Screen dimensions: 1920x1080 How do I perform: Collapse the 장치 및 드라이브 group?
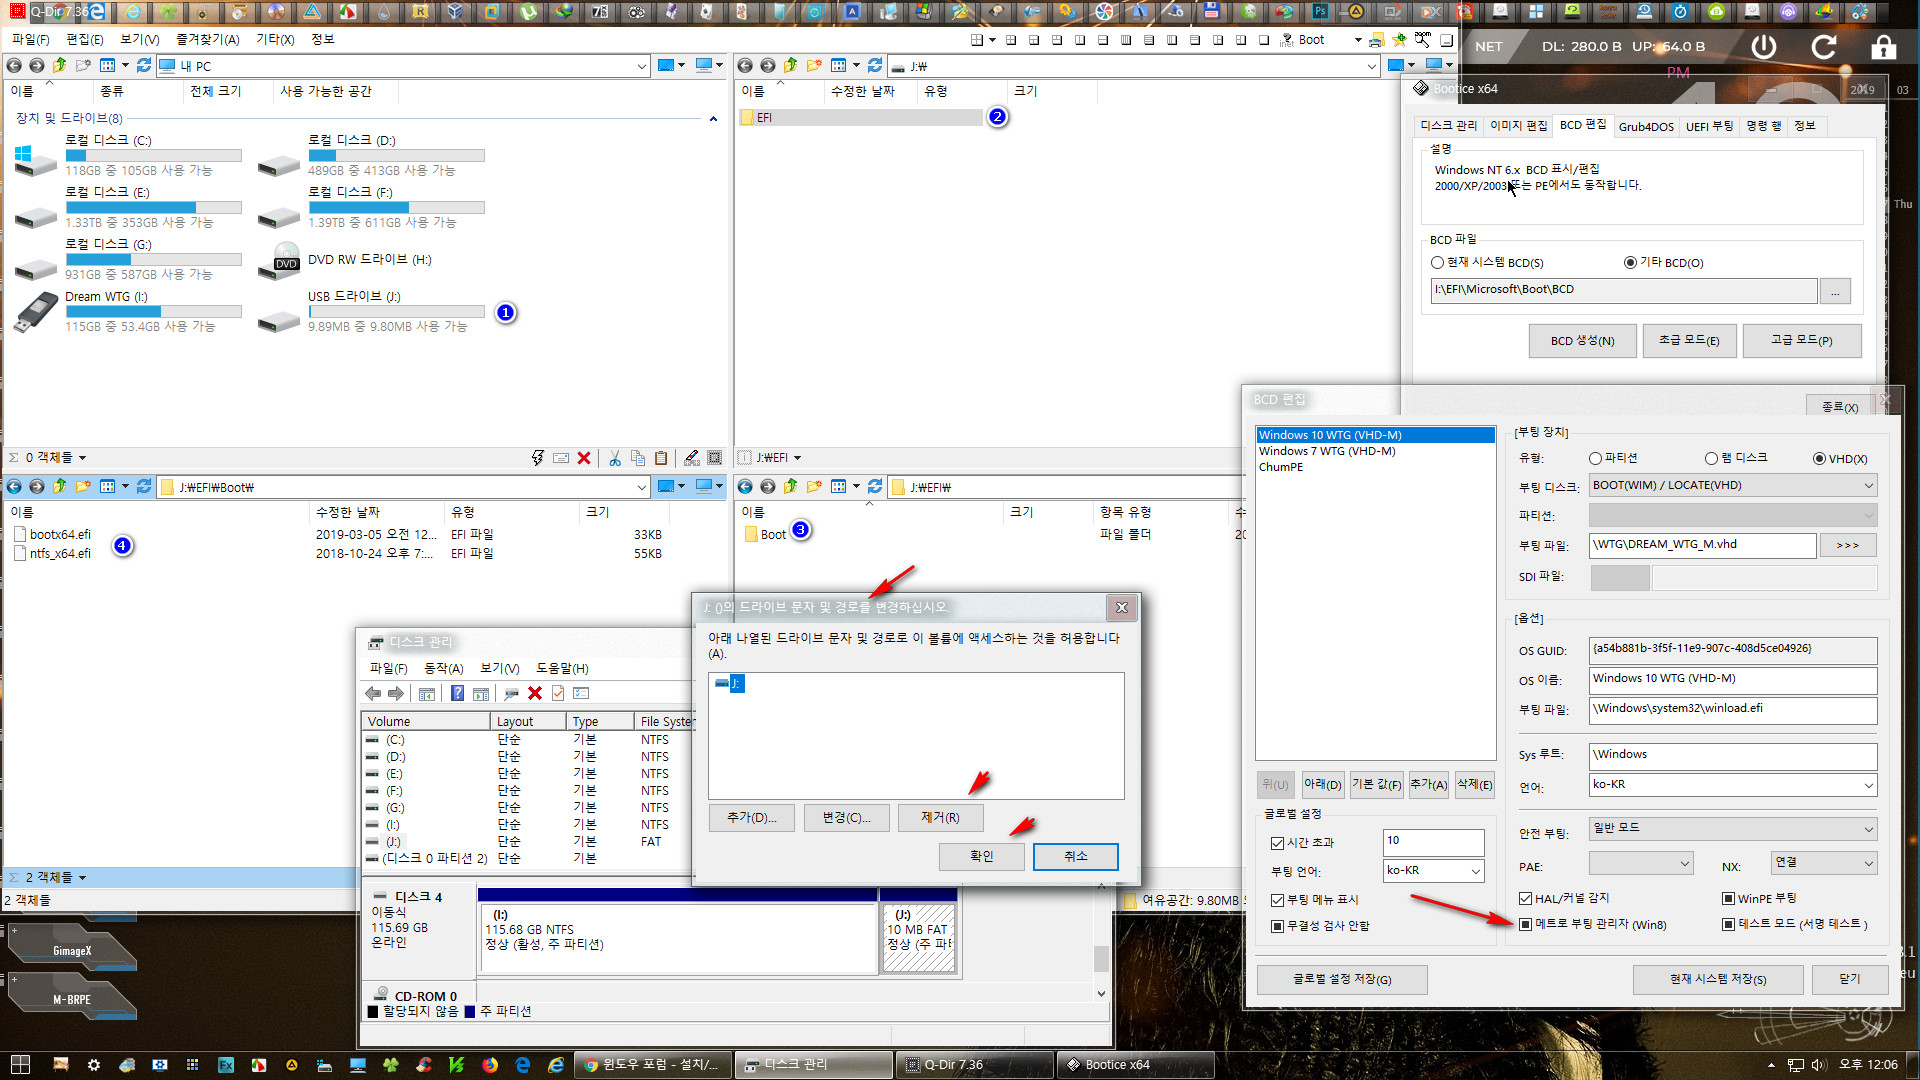713,119
